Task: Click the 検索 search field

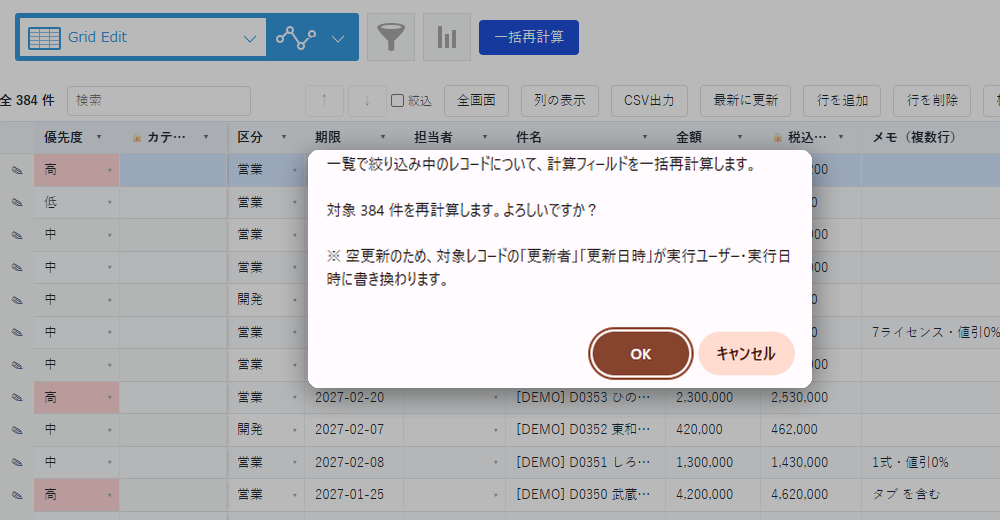Action: coord(159,101)
